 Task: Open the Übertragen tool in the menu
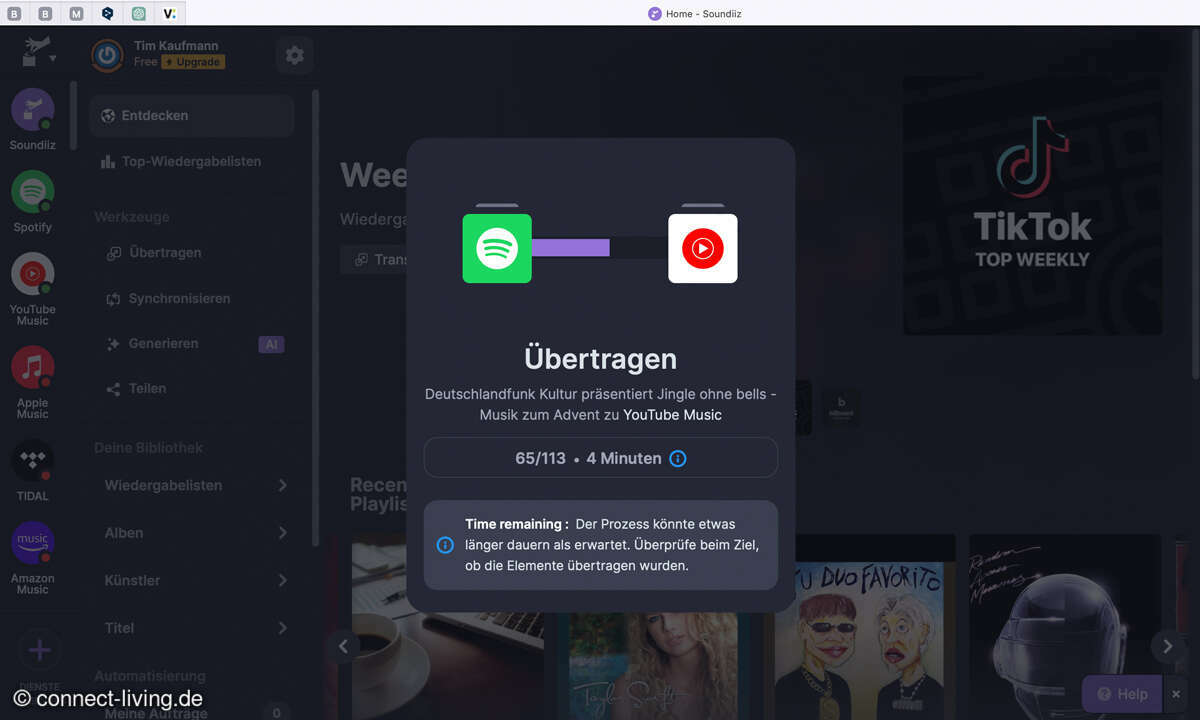(x=154, y=253)
